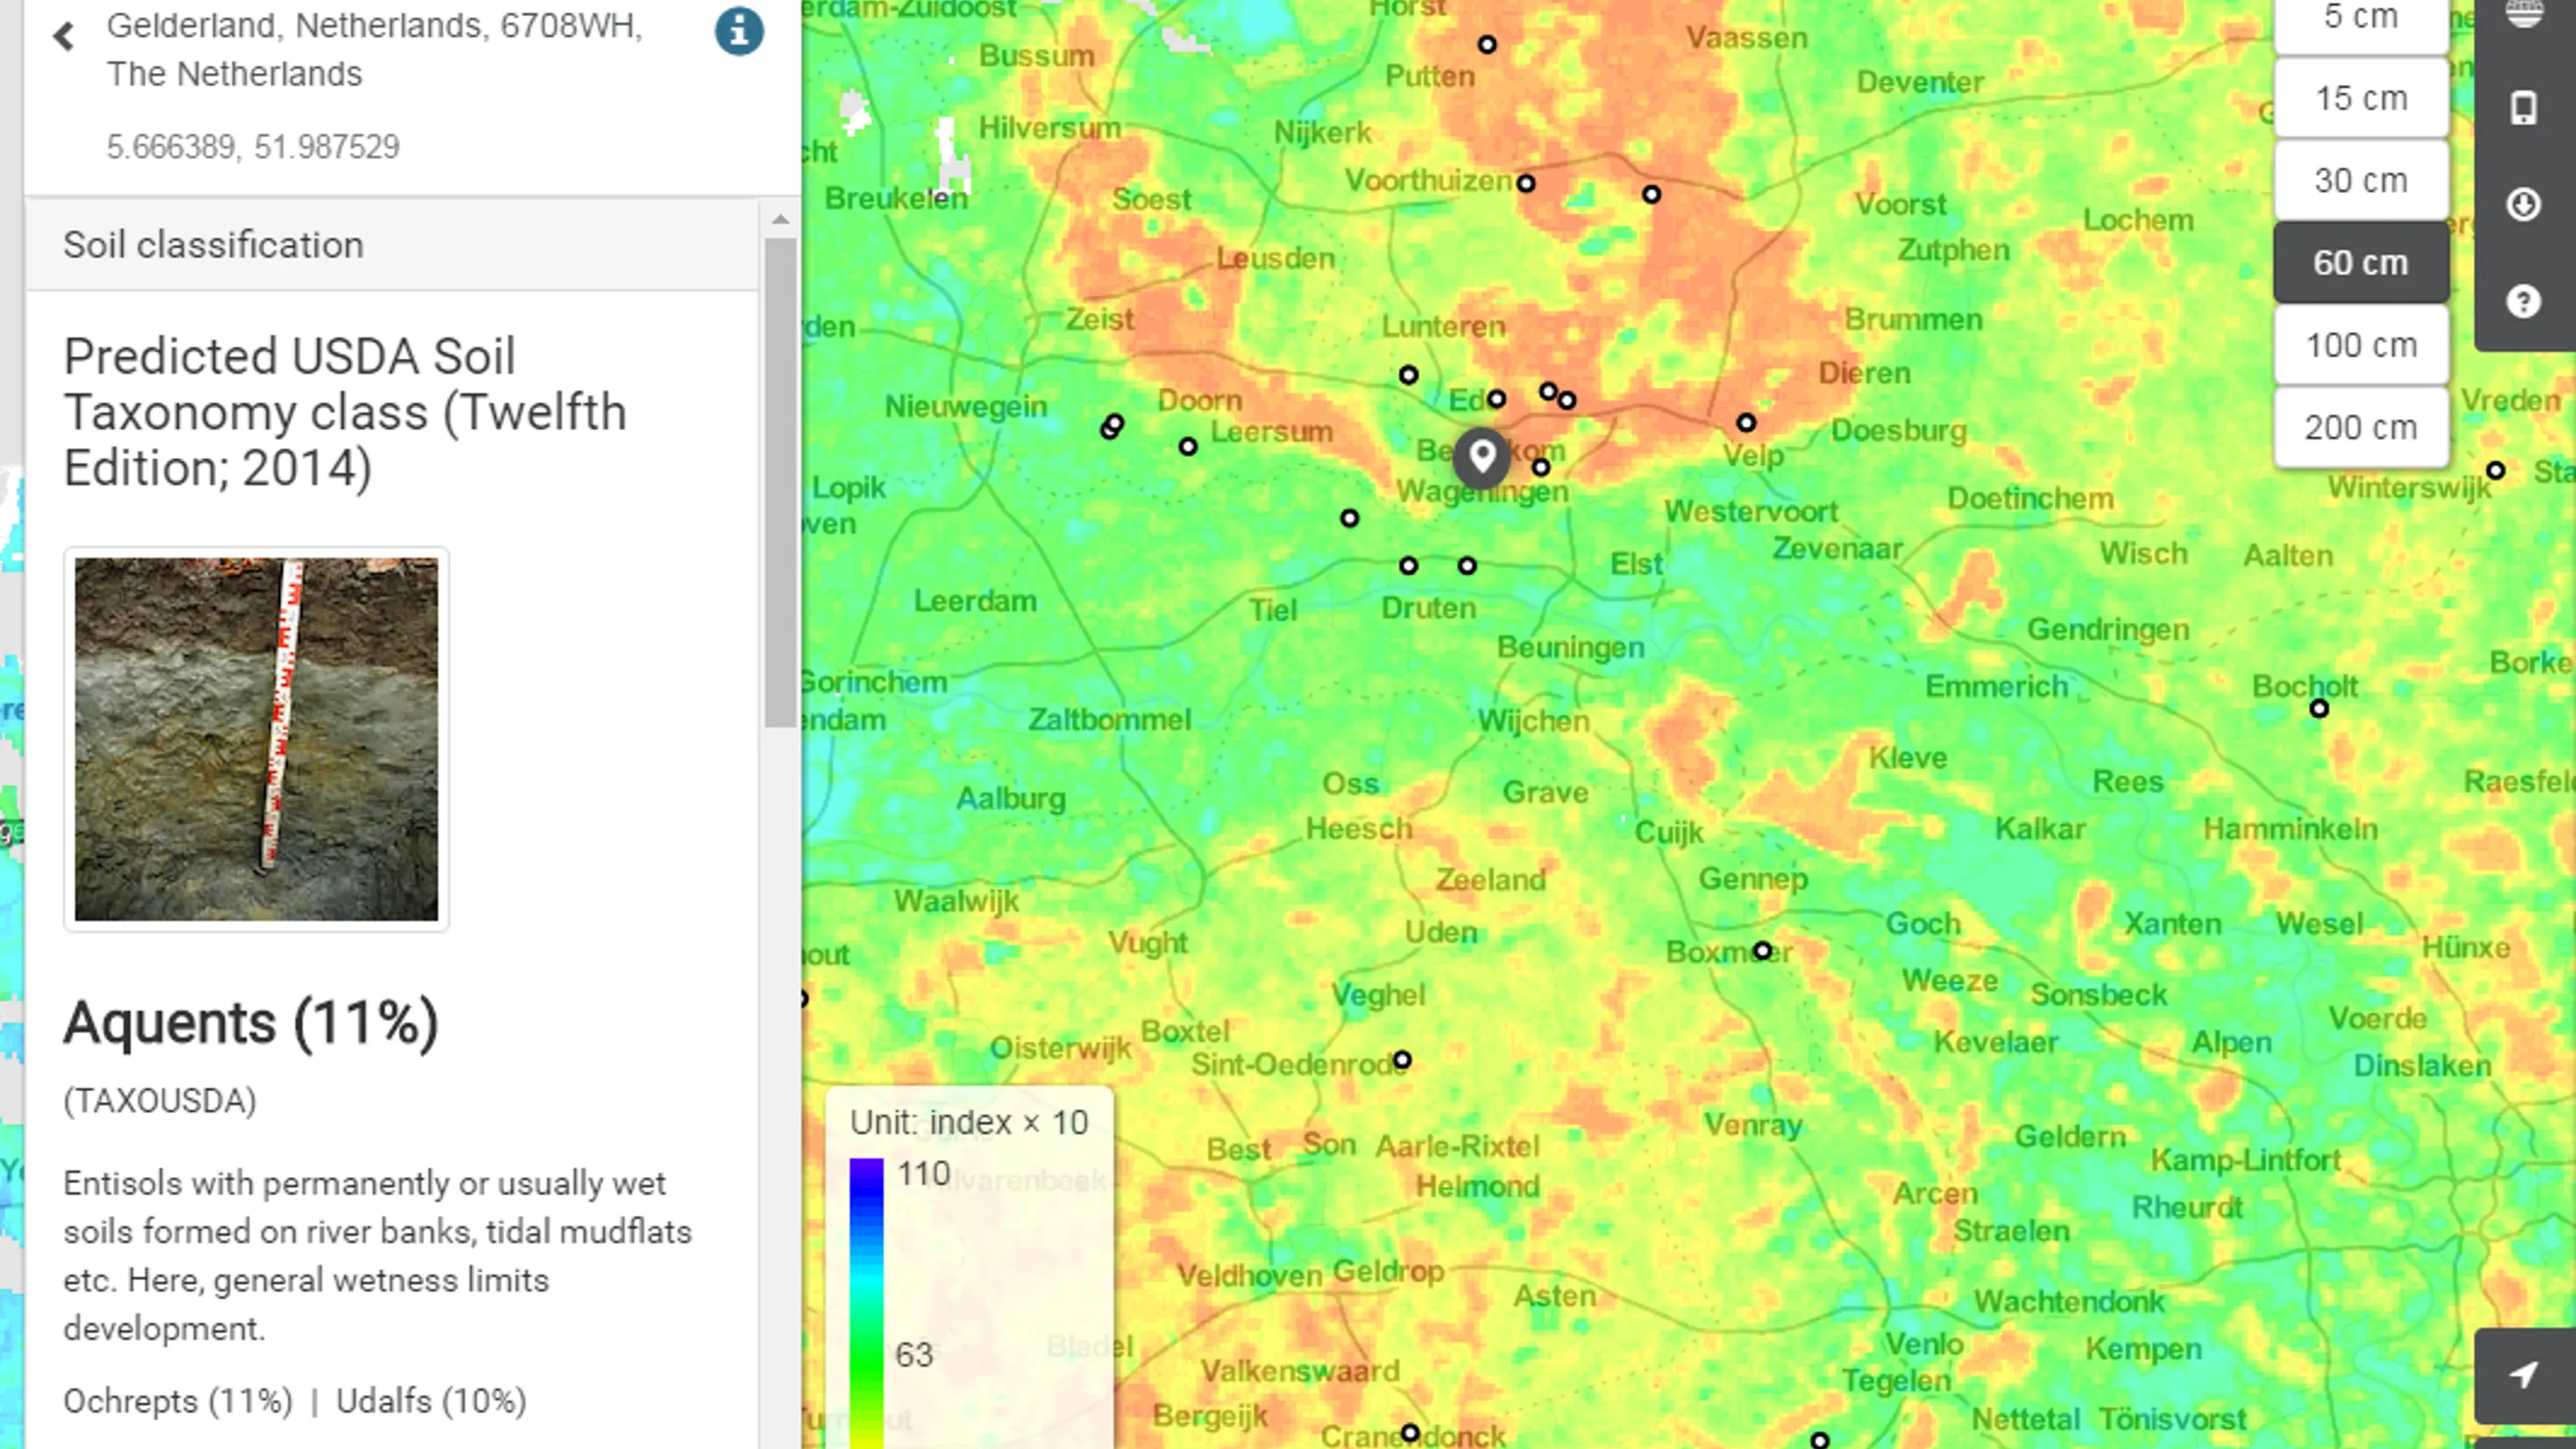Click the Udalfs (10%) alternative class
The width and height of the screenshot is (2576, 1449).
(x=431, y=1401)
